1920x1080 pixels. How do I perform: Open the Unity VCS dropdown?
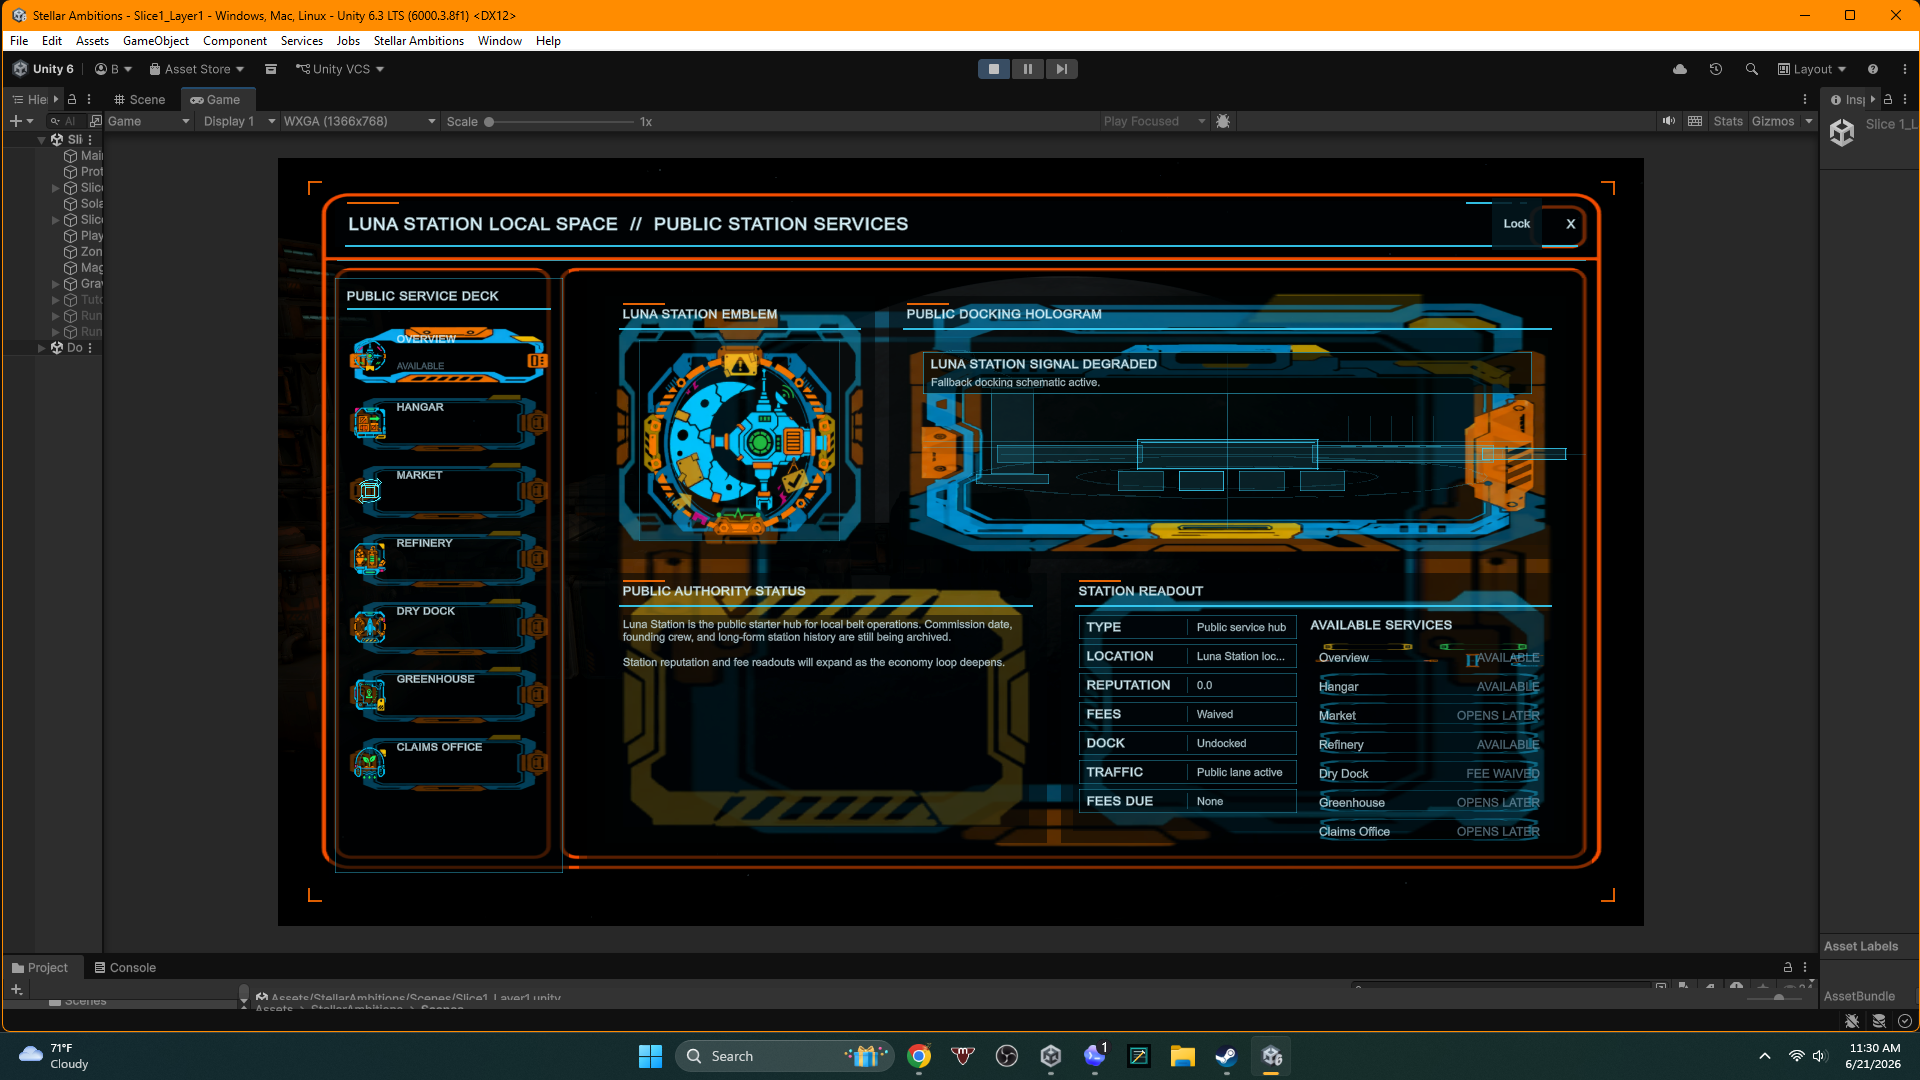click(340, 69)
